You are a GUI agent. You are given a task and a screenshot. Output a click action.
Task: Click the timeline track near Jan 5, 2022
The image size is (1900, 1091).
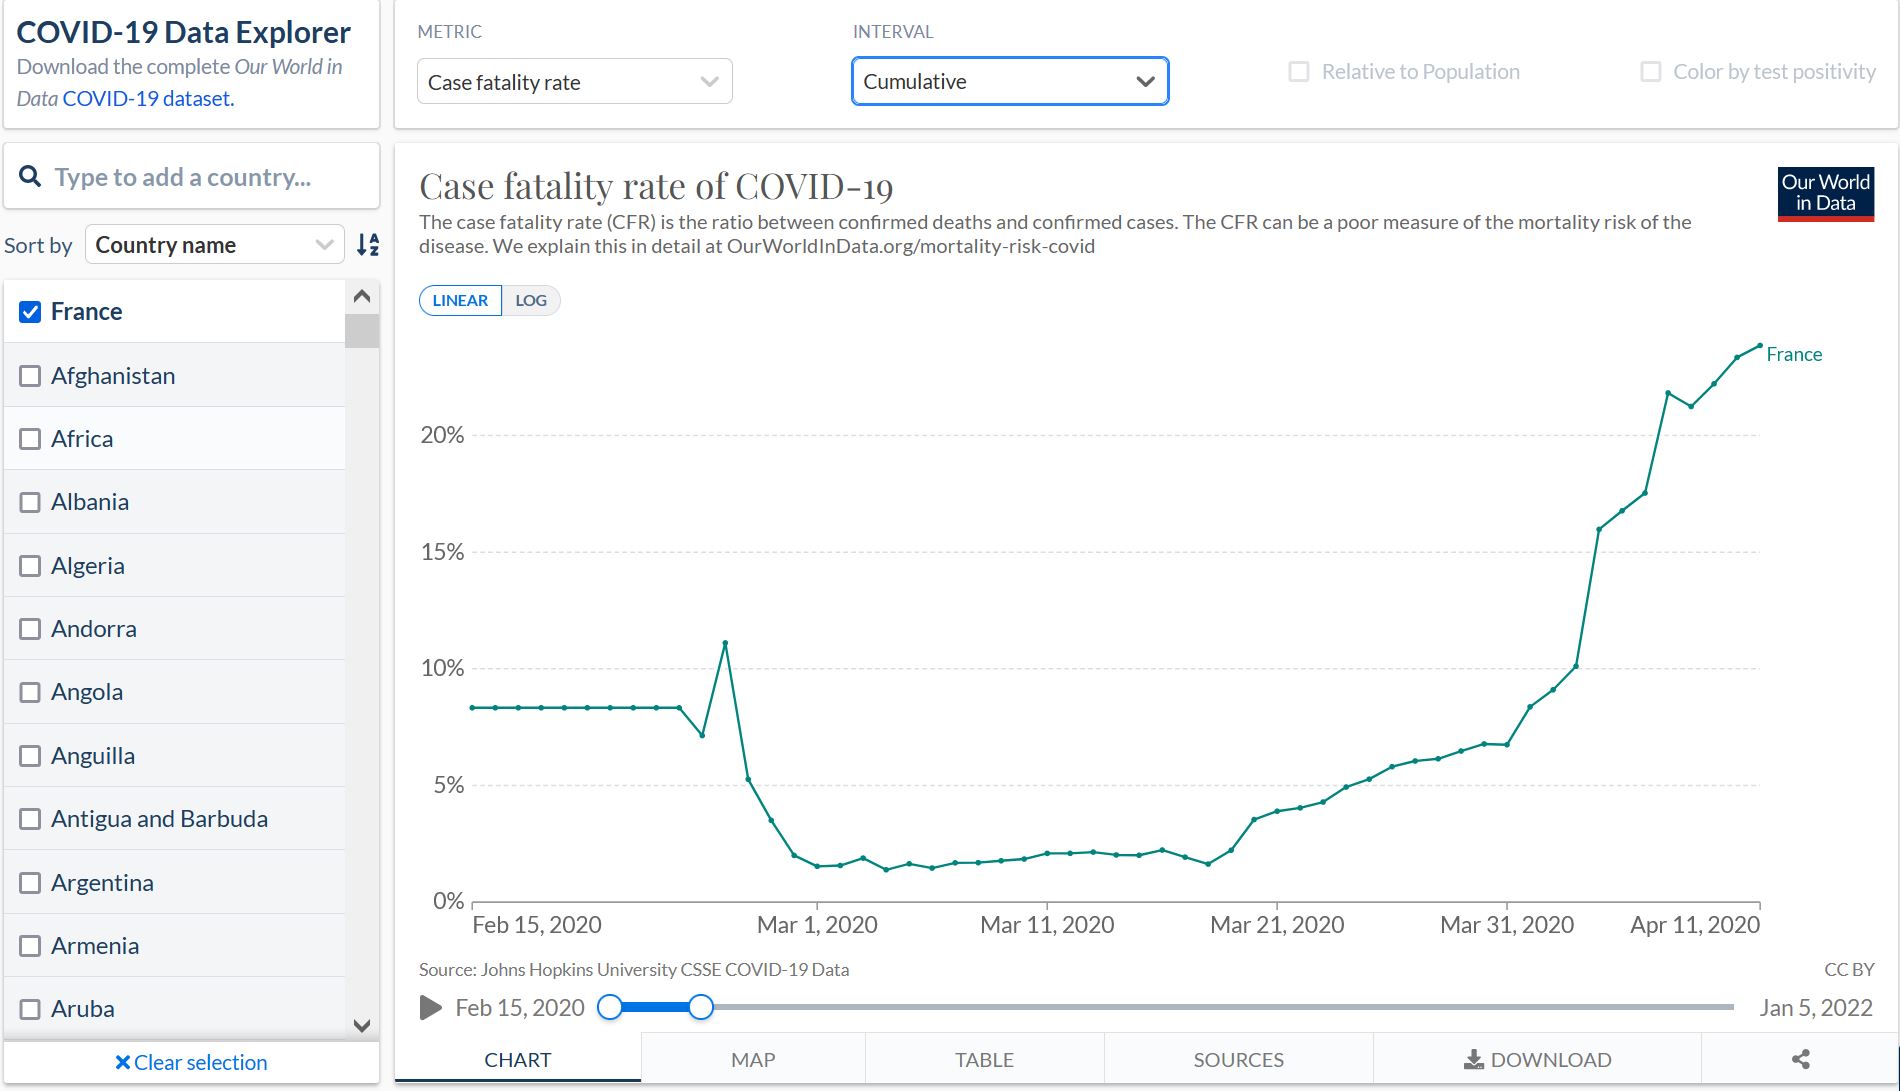tap(1725, 1007)
